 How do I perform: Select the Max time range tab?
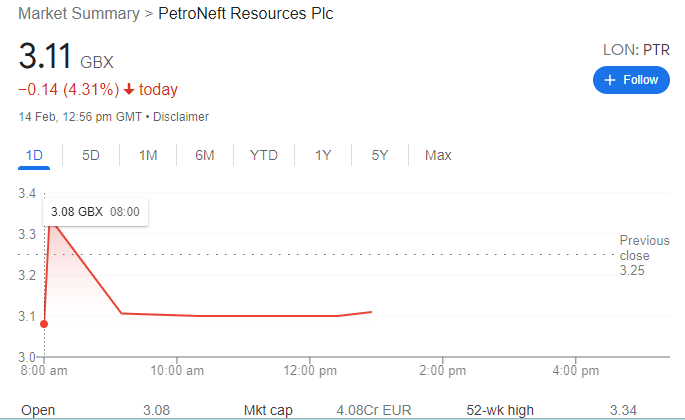pos(438,155)
